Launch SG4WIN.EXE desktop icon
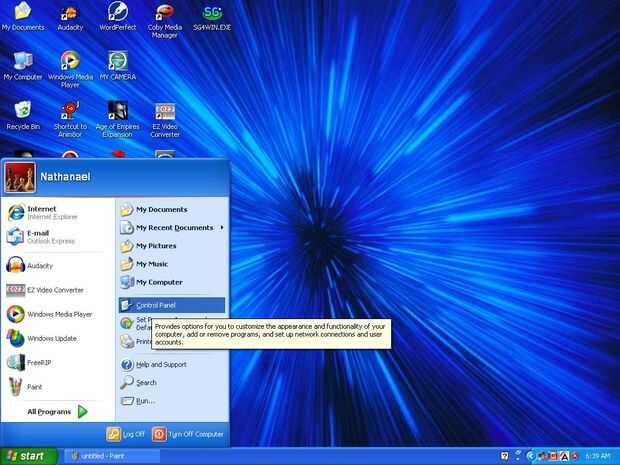The image size is (620, 465). [x=212, y=18]
